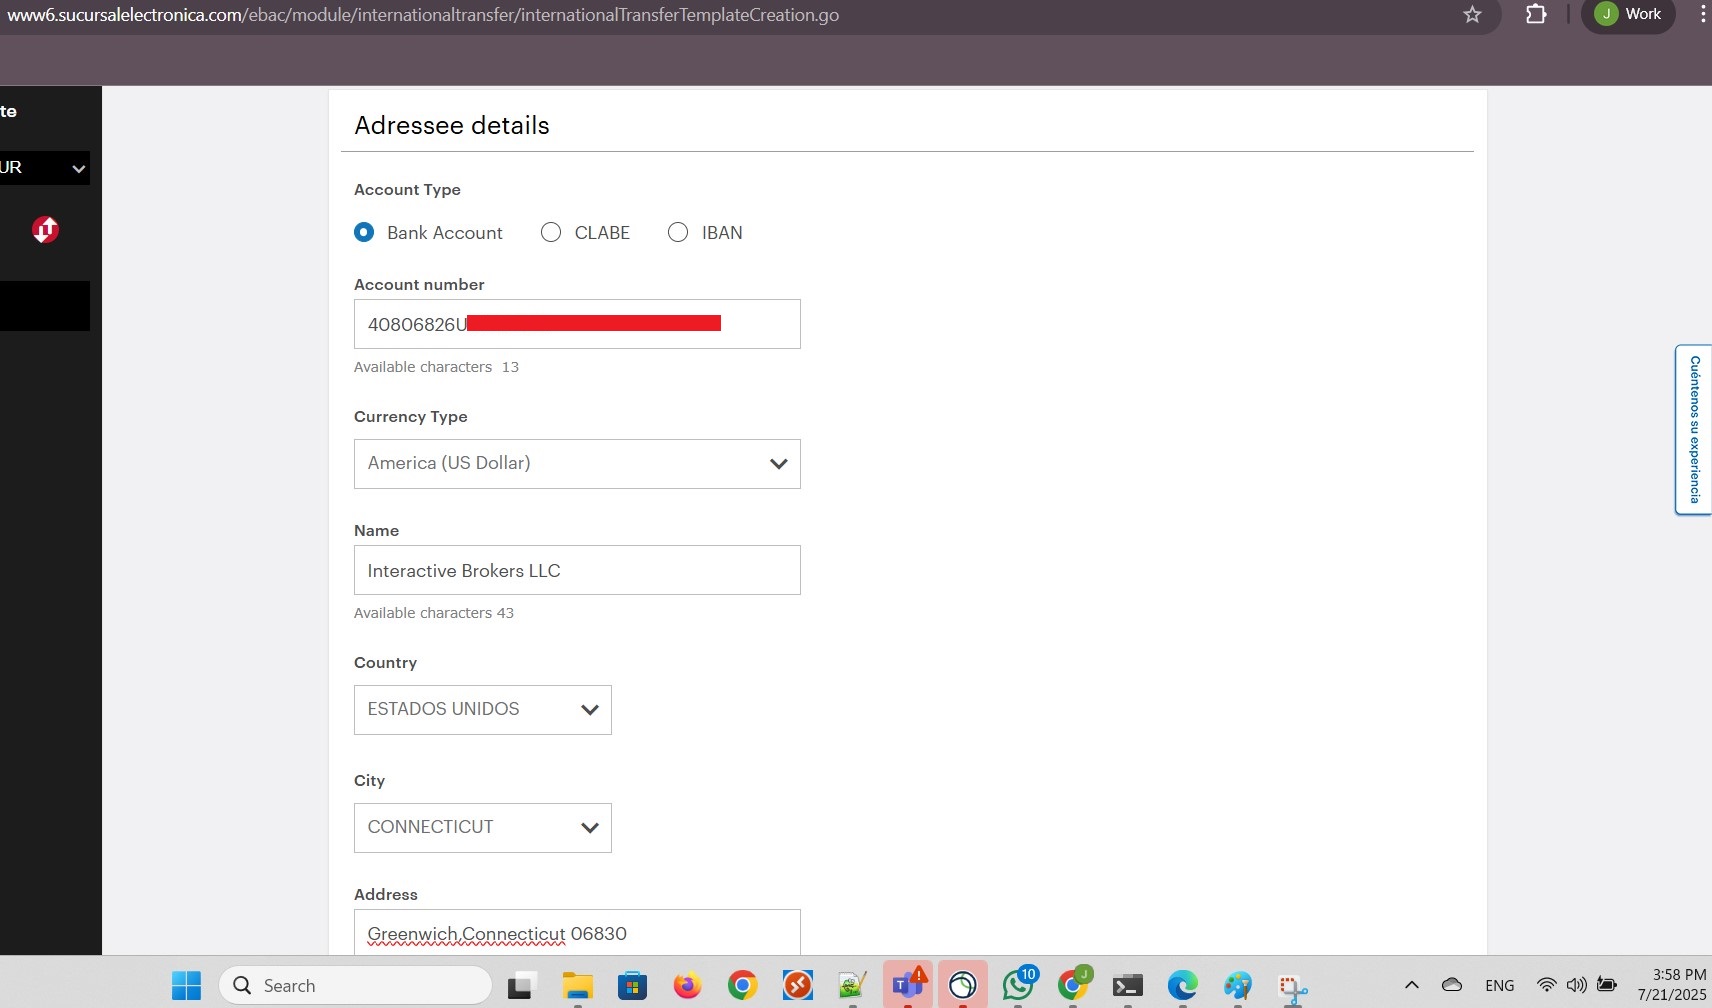Open the Chrome icon with J profile badge
Screen dimensions: 1712x1008
pos(1073,985)
